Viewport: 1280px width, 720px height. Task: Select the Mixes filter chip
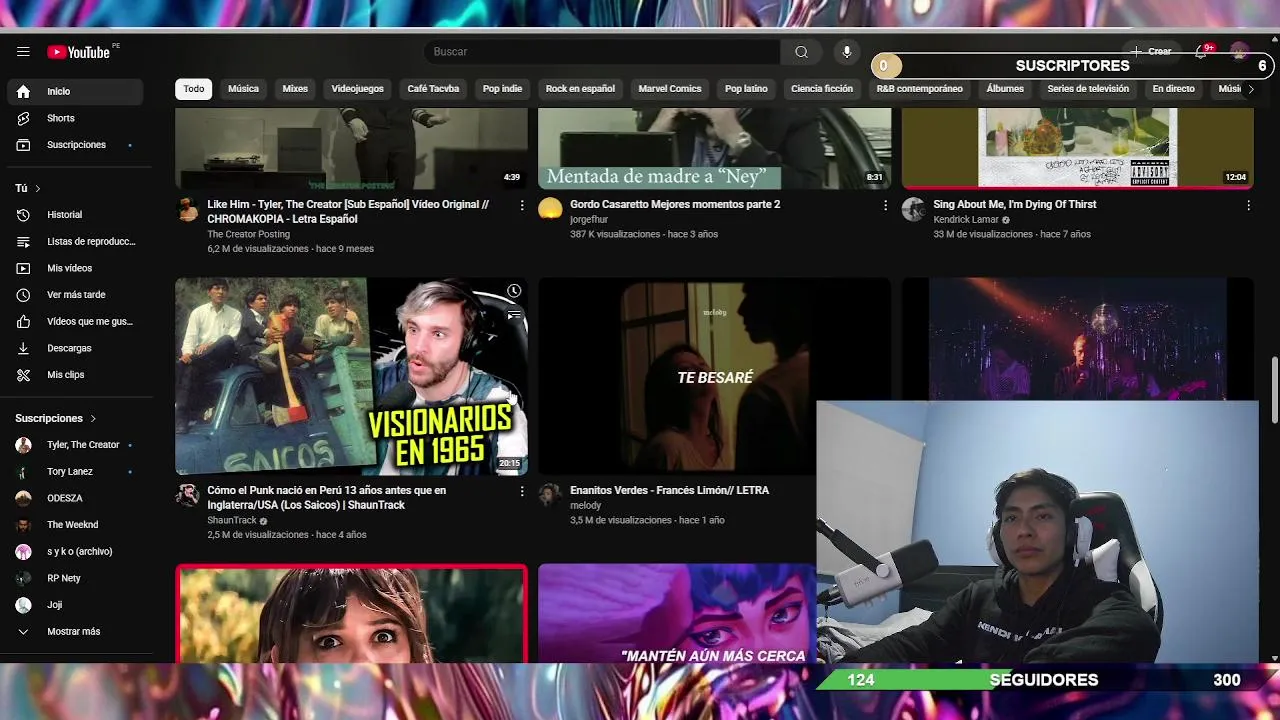coord(295,89)
